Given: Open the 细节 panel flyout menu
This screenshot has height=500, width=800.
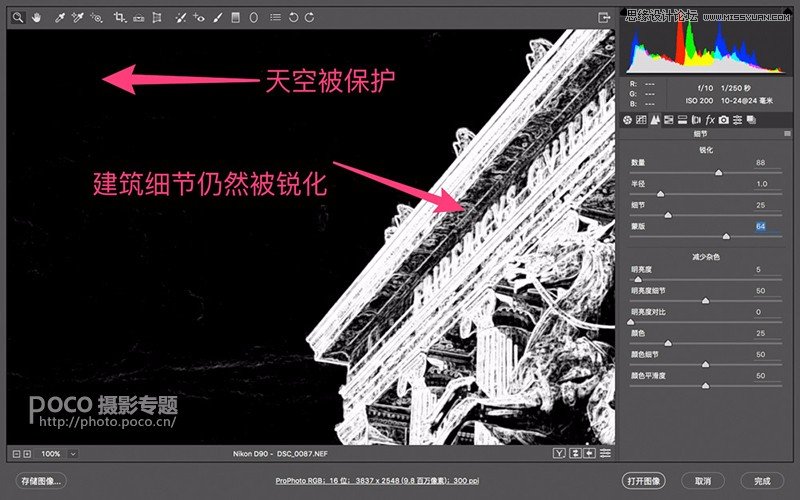Looking at the screenshot, I should point(787,134).
